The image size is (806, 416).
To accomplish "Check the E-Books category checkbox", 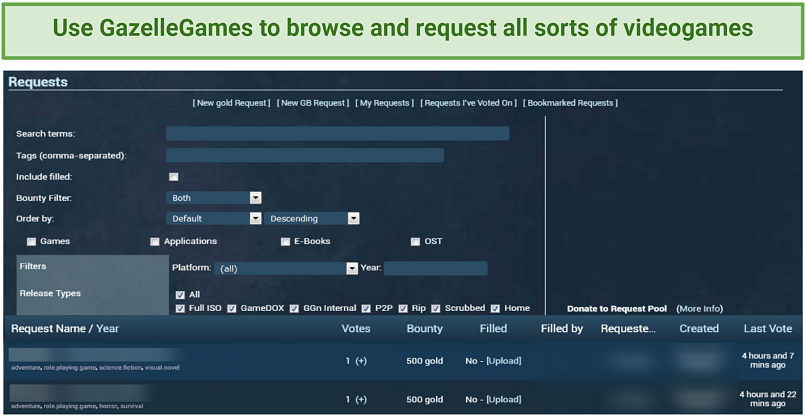I will 285,242.
